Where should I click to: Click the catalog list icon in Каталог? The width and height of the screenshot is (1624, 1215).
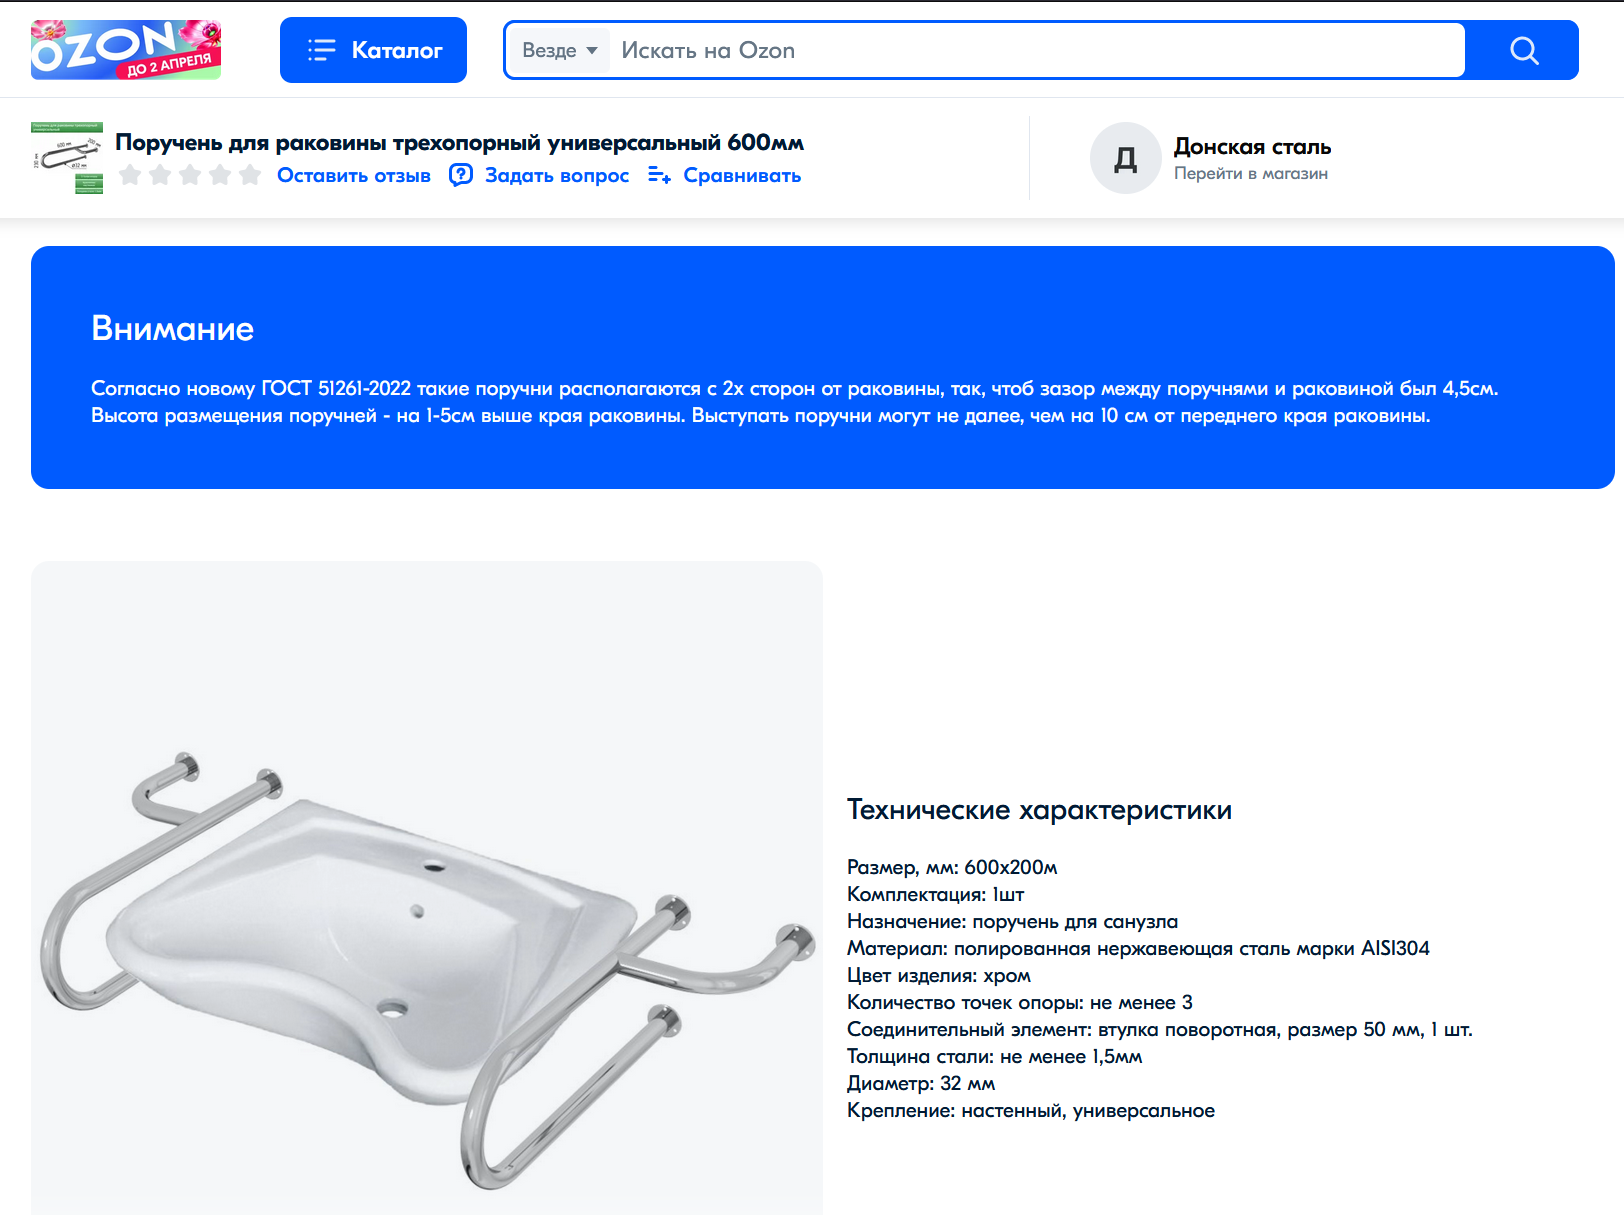321,50
